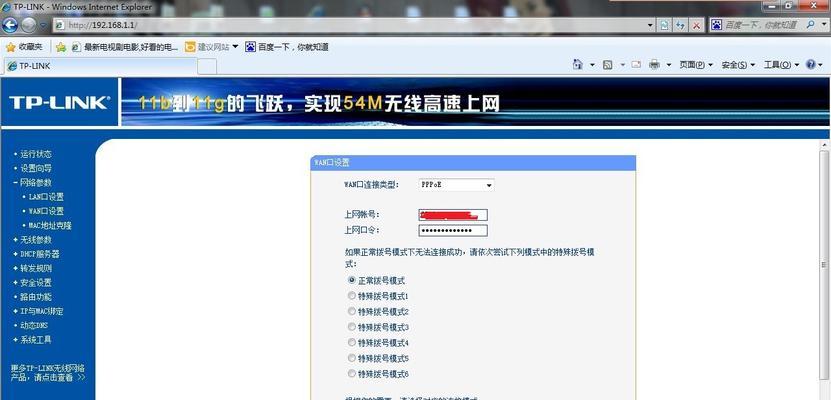
Task: Click the IE logo in title bar
Action: [6, 7]
